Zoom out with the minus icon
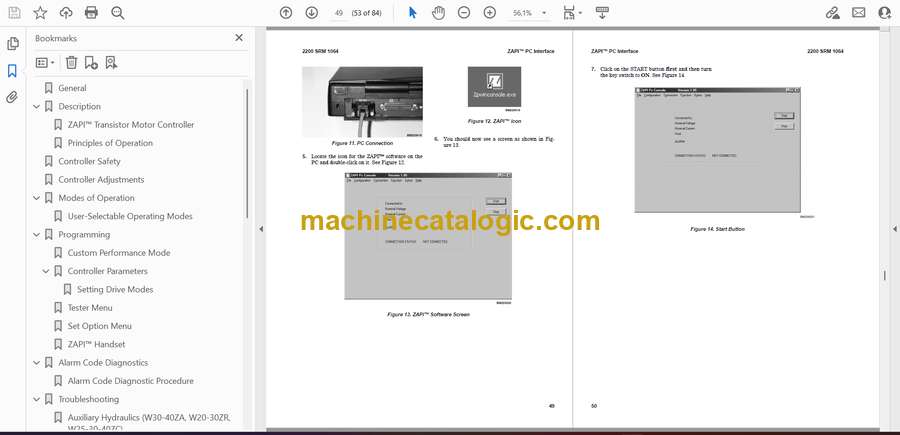900x435 pixels. coord(464,13)
